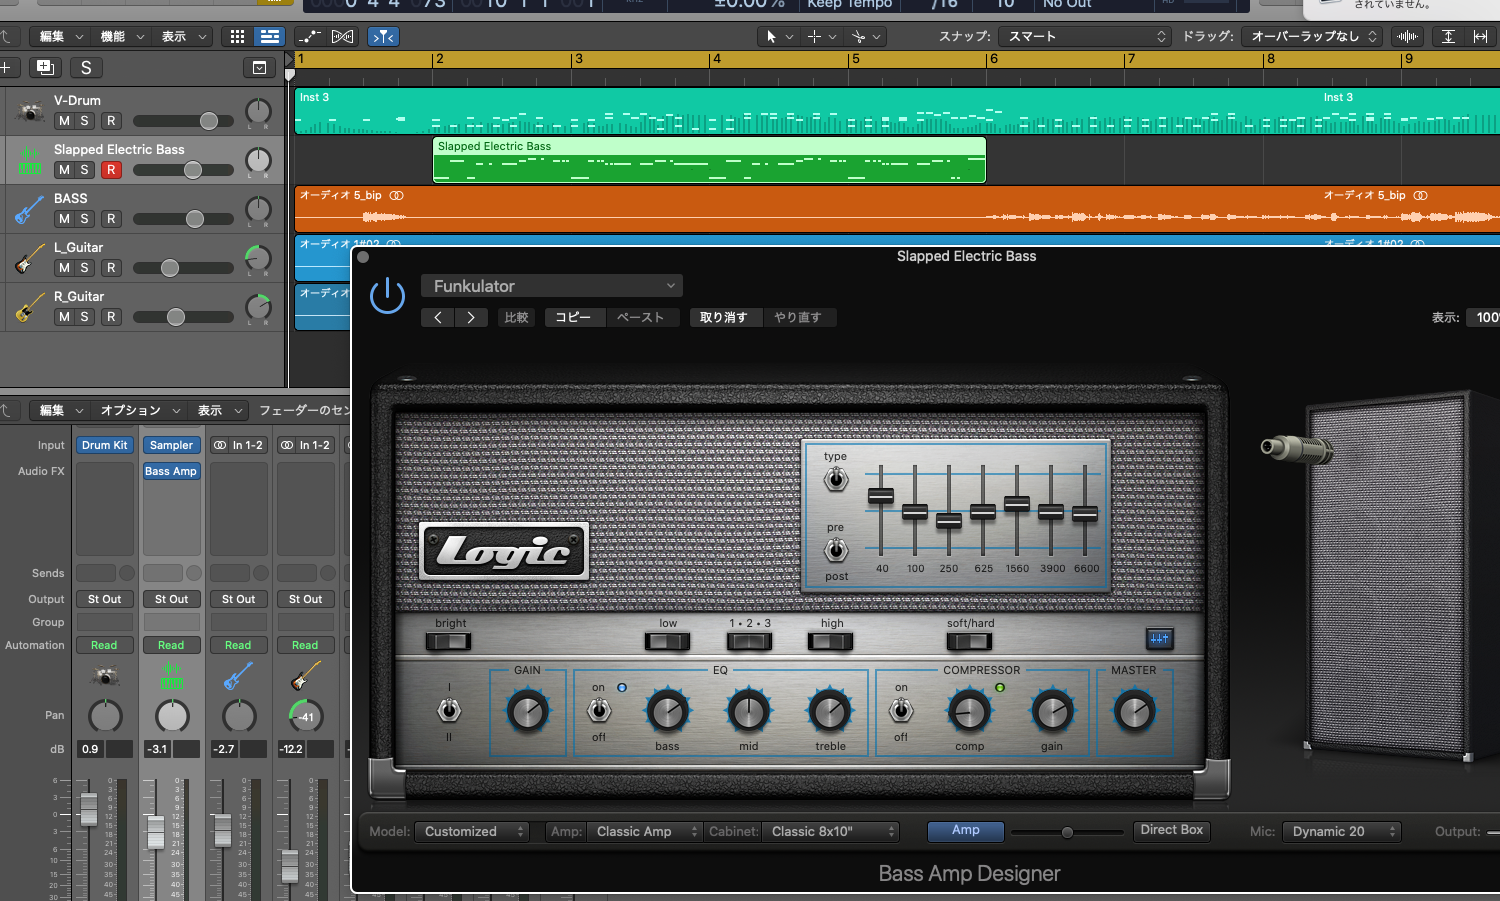Open the pointer tool dropdown
This screenshot has height=901, width=1500.
point(779,36)
